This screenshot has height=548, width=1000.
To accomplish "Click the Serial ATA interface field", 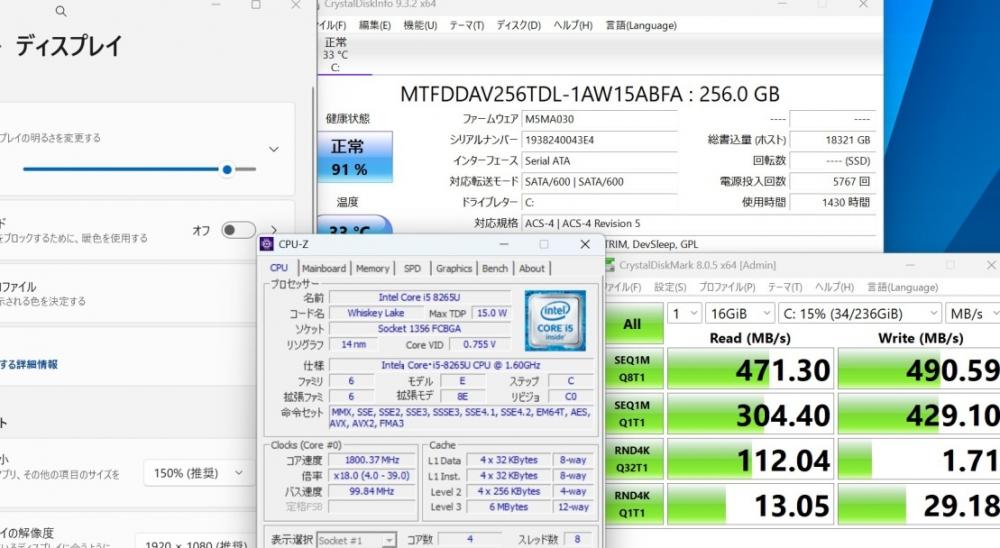I will (x=599, y=161).
